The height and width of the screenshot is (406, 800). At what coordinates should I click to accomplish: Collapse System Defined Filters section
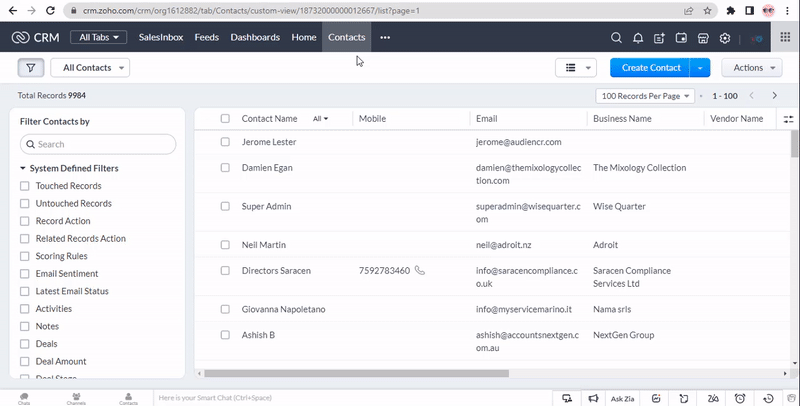[x=23, y=168]
